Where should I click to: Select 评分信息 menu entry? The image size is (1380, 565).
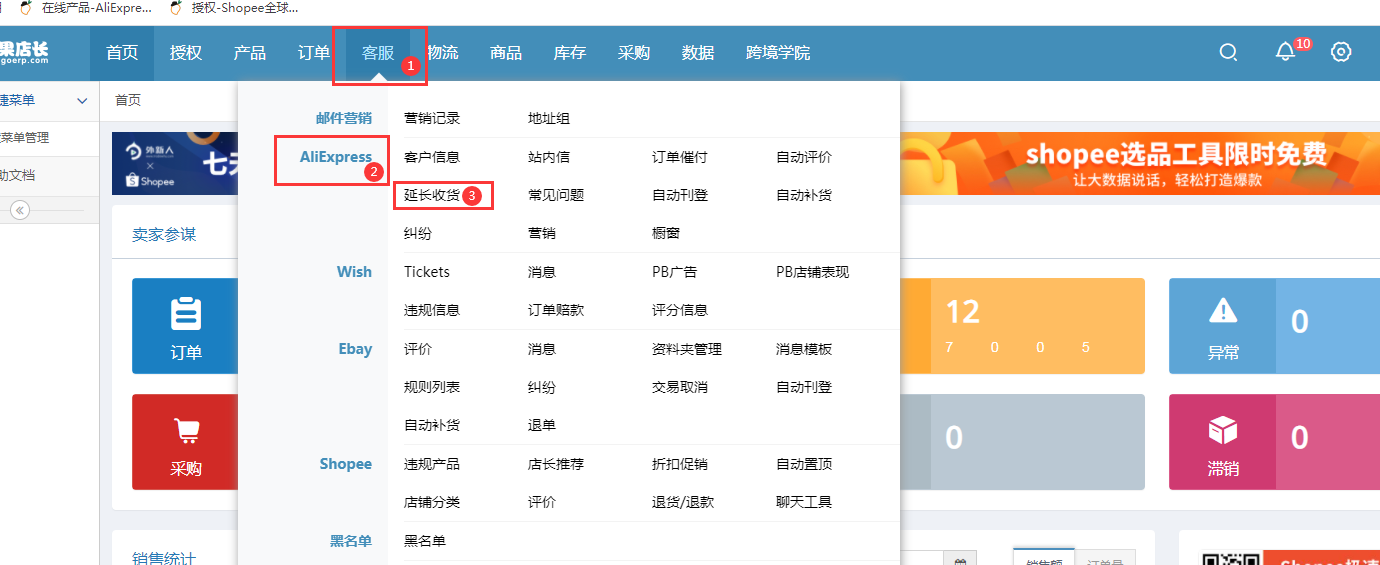click(x=680, y=310)
